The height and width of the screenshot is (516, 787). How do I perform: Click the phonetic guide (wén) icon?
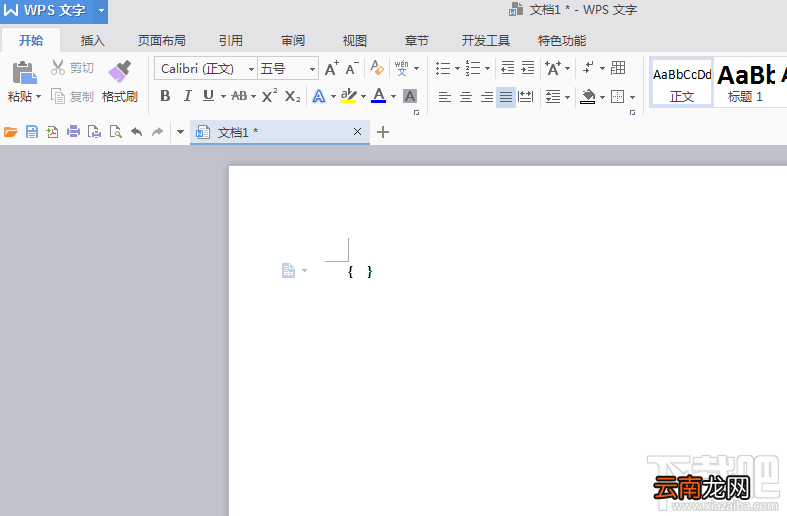point(402,68)
